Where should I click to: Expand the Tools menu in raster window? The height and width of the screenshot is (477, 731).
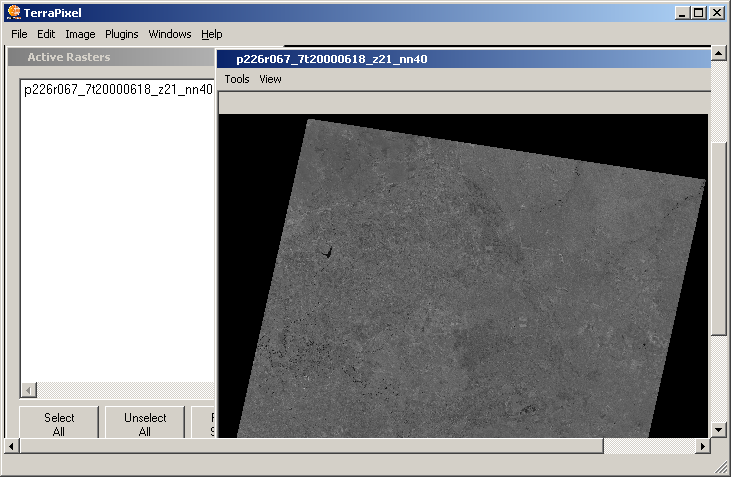pos(237,79)
